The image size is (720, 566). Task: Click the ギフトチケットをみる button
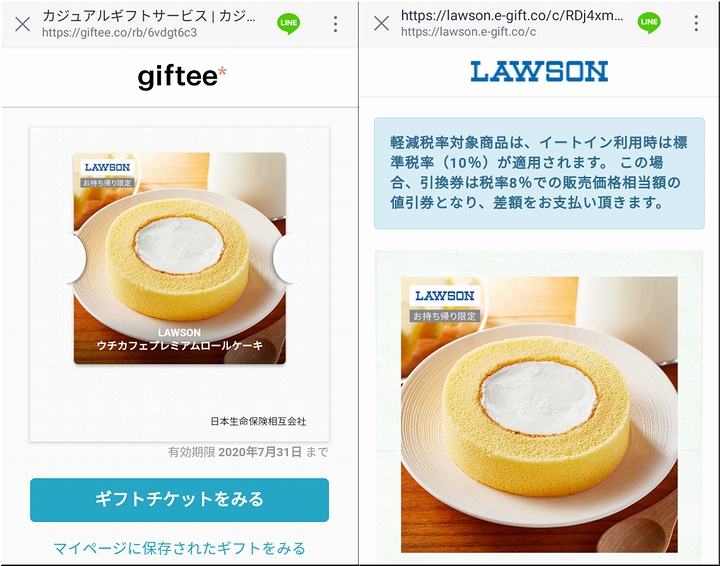pos(179,499)
